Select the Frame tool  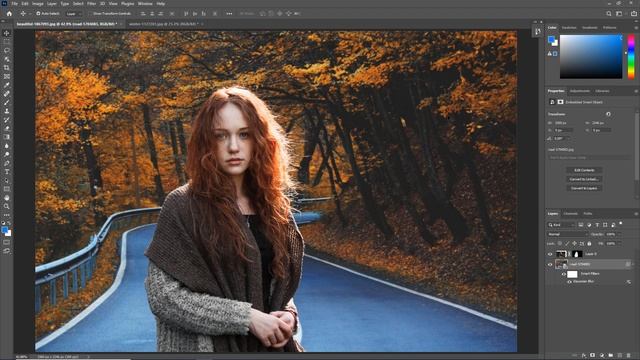click(7, 76)
